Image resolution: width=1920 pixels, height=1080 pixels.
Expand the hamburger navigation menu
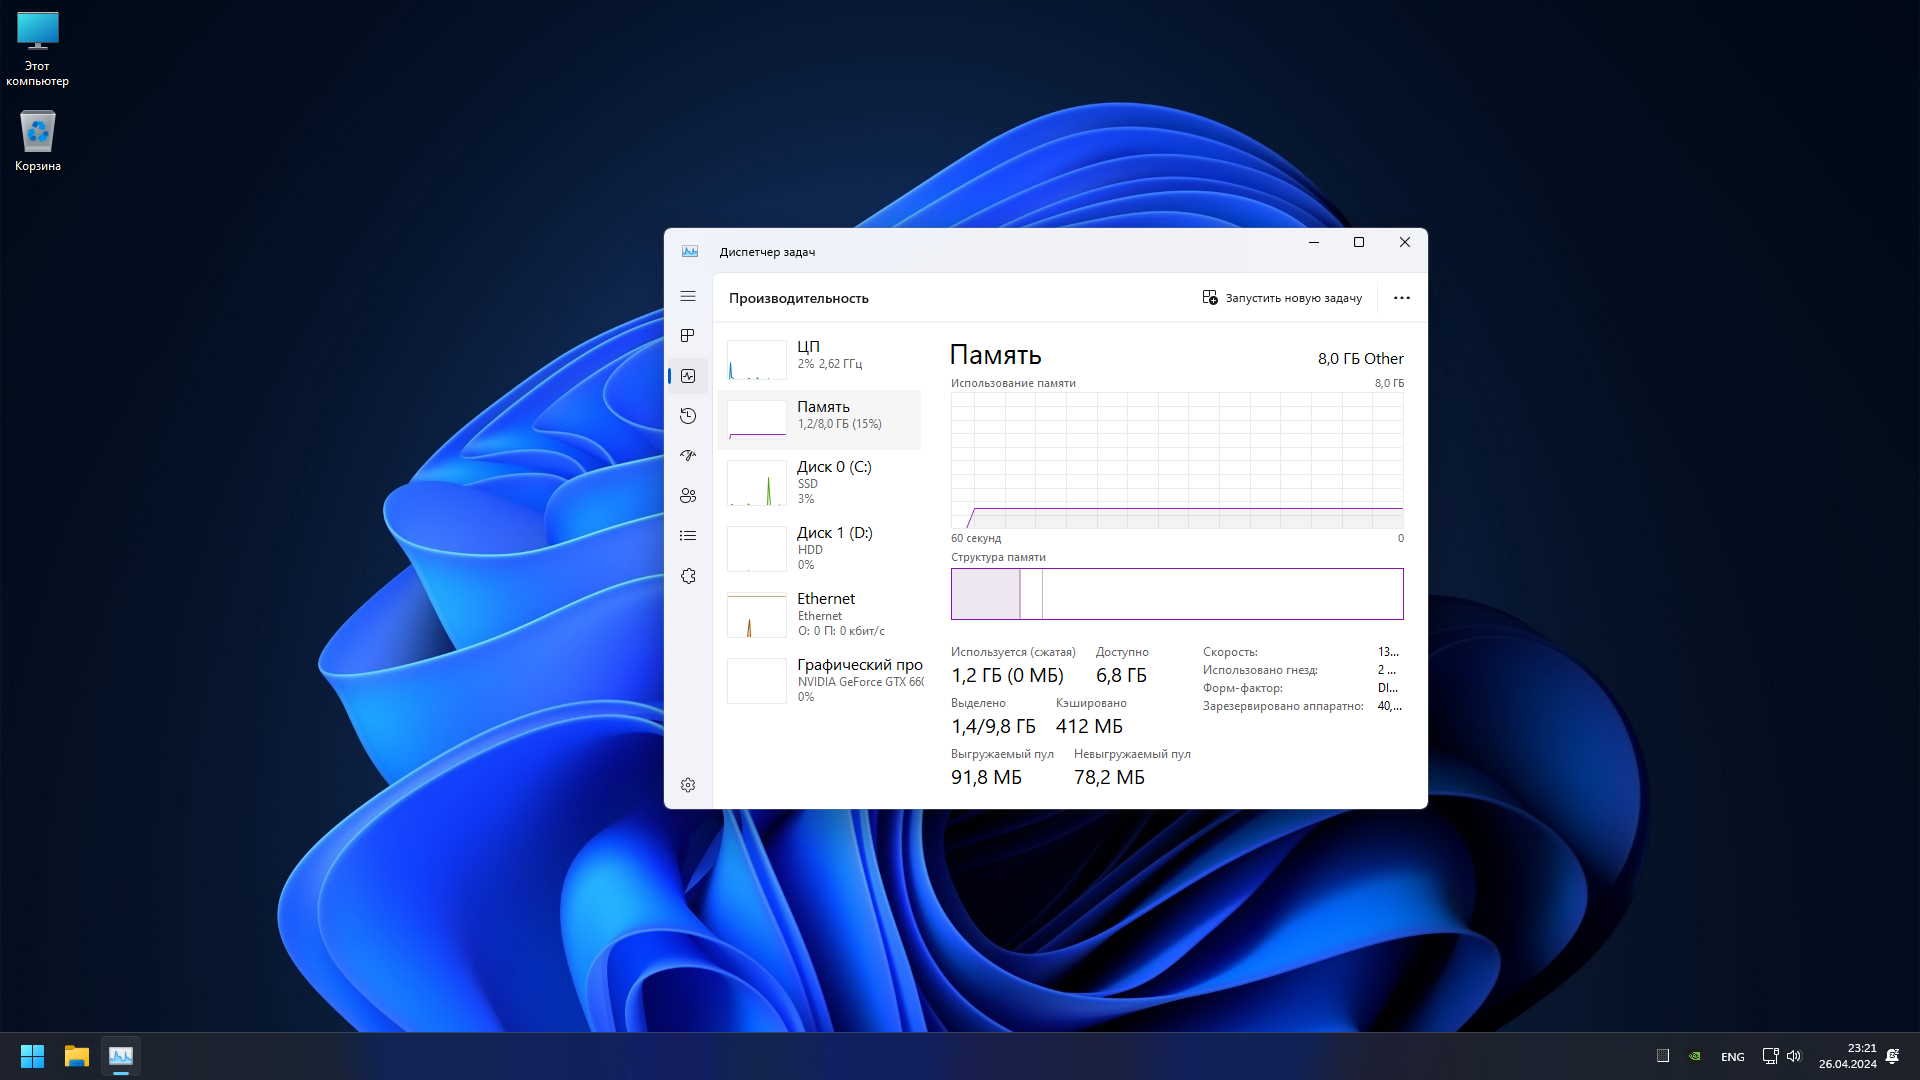(x=688, y=297)
